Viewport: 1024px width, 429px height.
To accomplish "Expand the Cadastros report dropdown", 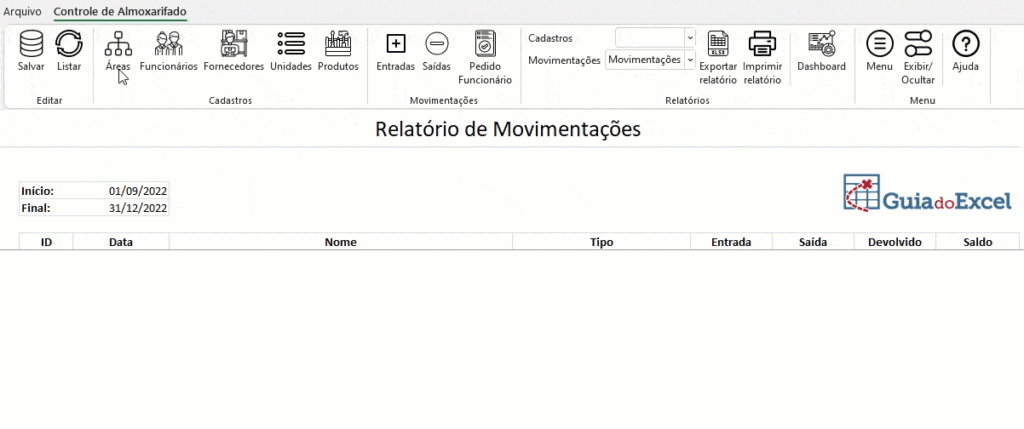I will pos(690,38).
